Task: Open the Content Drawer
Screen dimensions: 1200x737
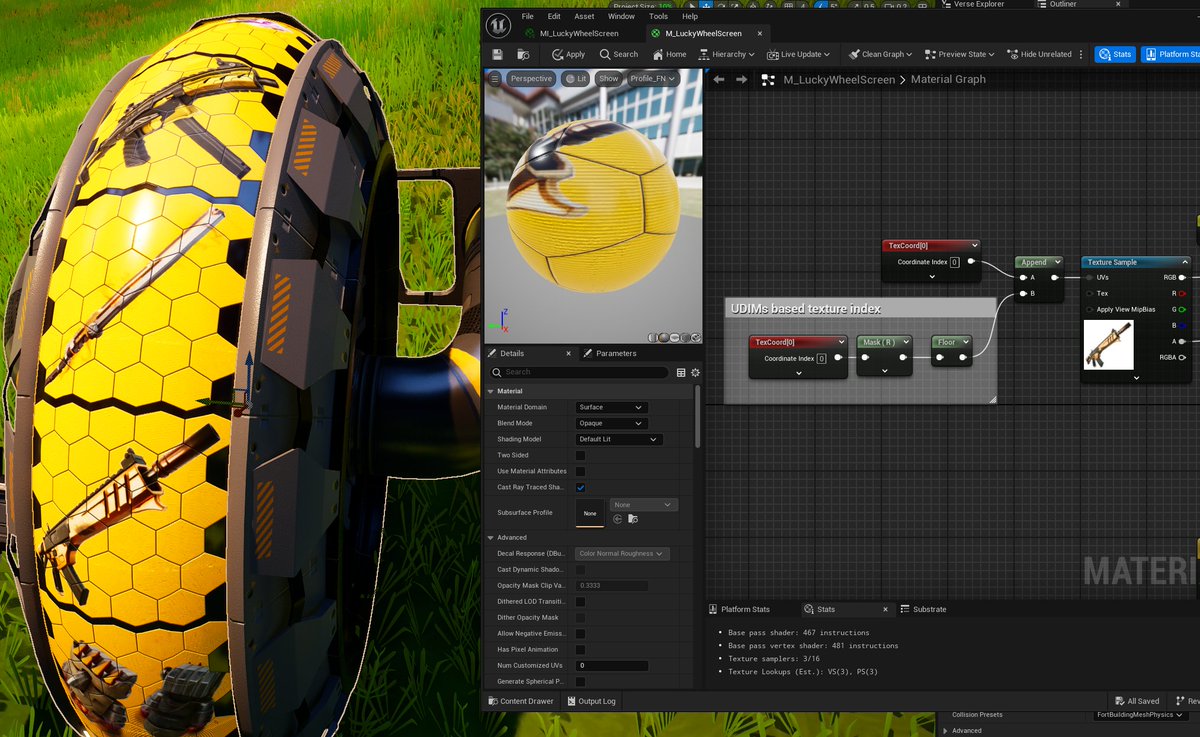Action: (x=520, y=701)
